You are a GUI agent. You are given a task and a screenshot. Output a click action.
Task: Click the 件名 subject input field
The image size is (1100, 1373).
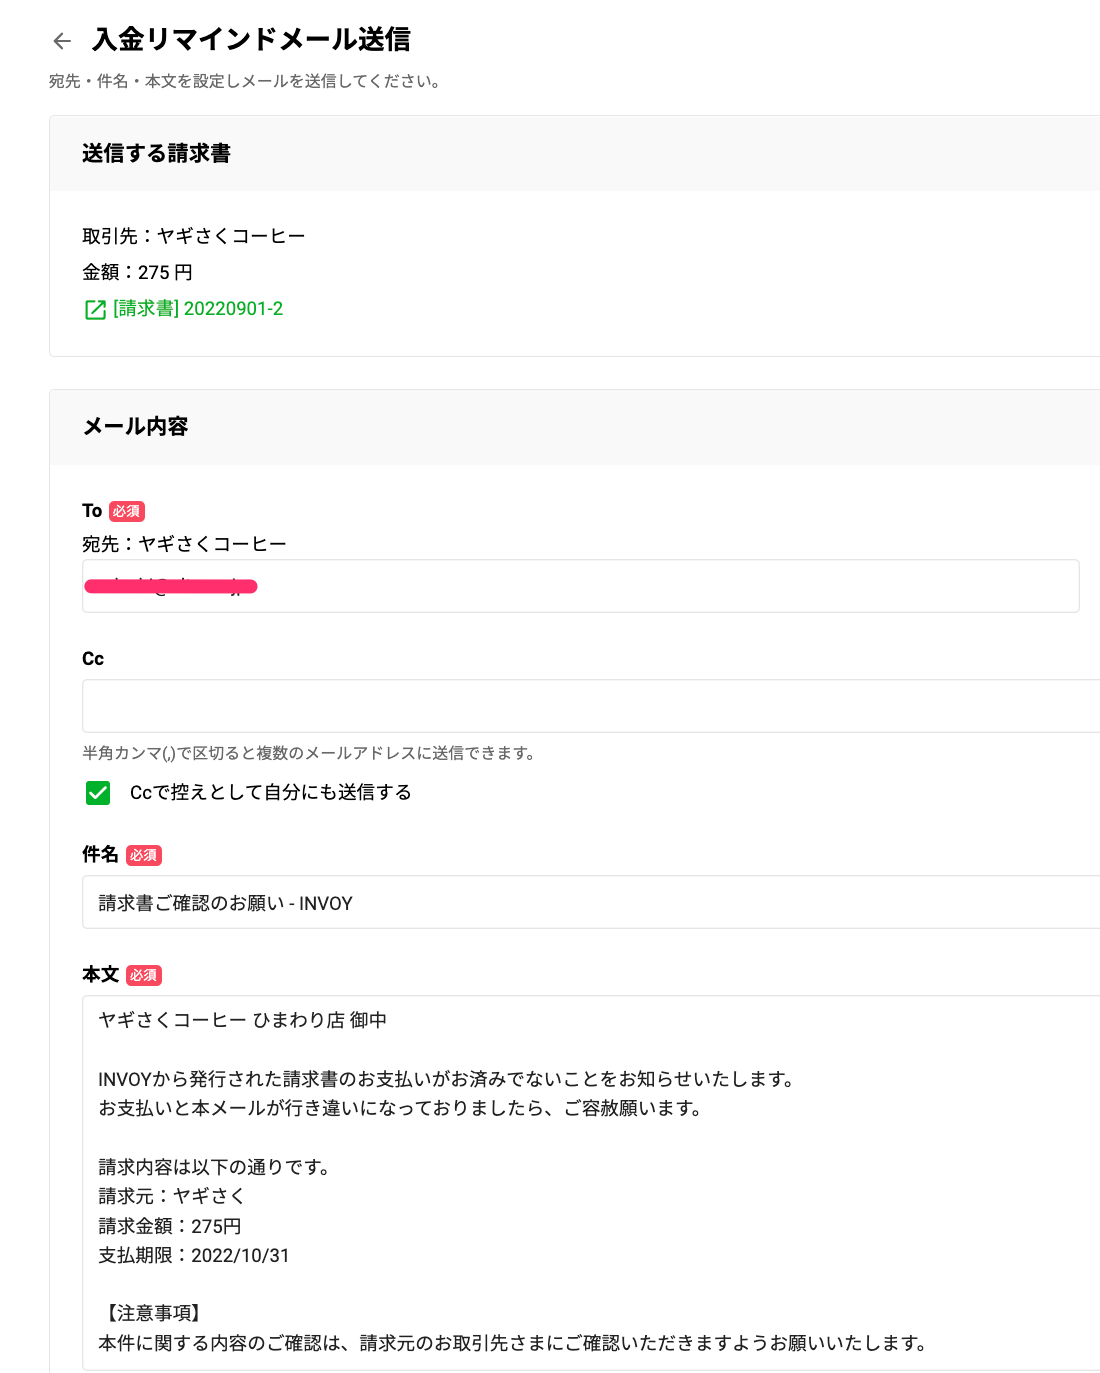click(591, 902)
